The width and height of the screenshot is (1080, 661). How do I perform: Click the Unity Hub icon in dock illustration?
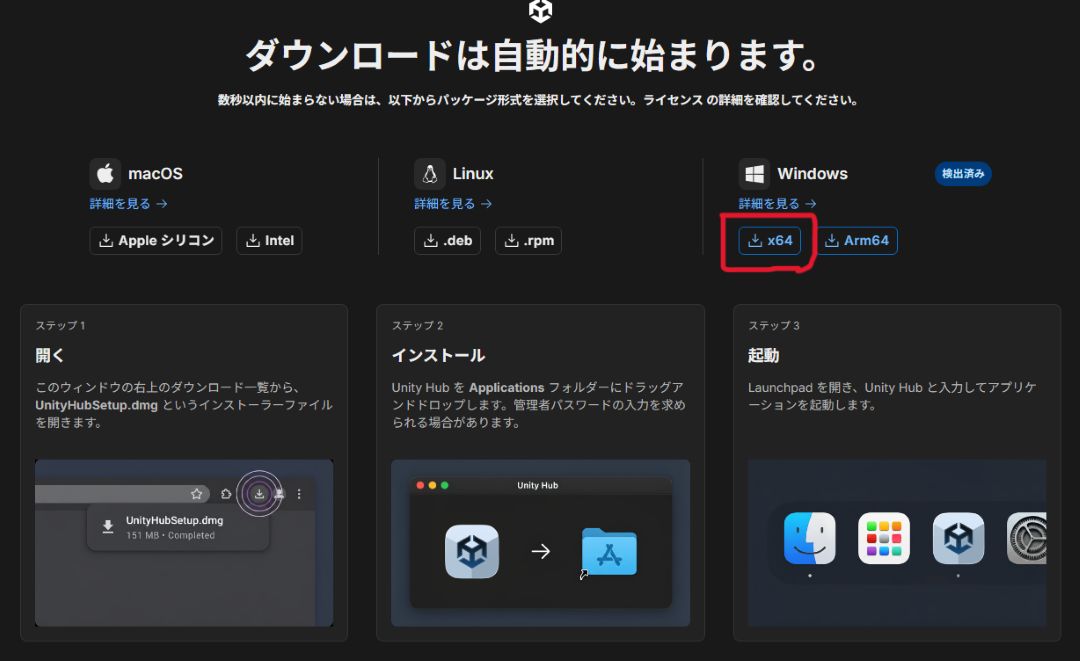[x=958, y=538]
